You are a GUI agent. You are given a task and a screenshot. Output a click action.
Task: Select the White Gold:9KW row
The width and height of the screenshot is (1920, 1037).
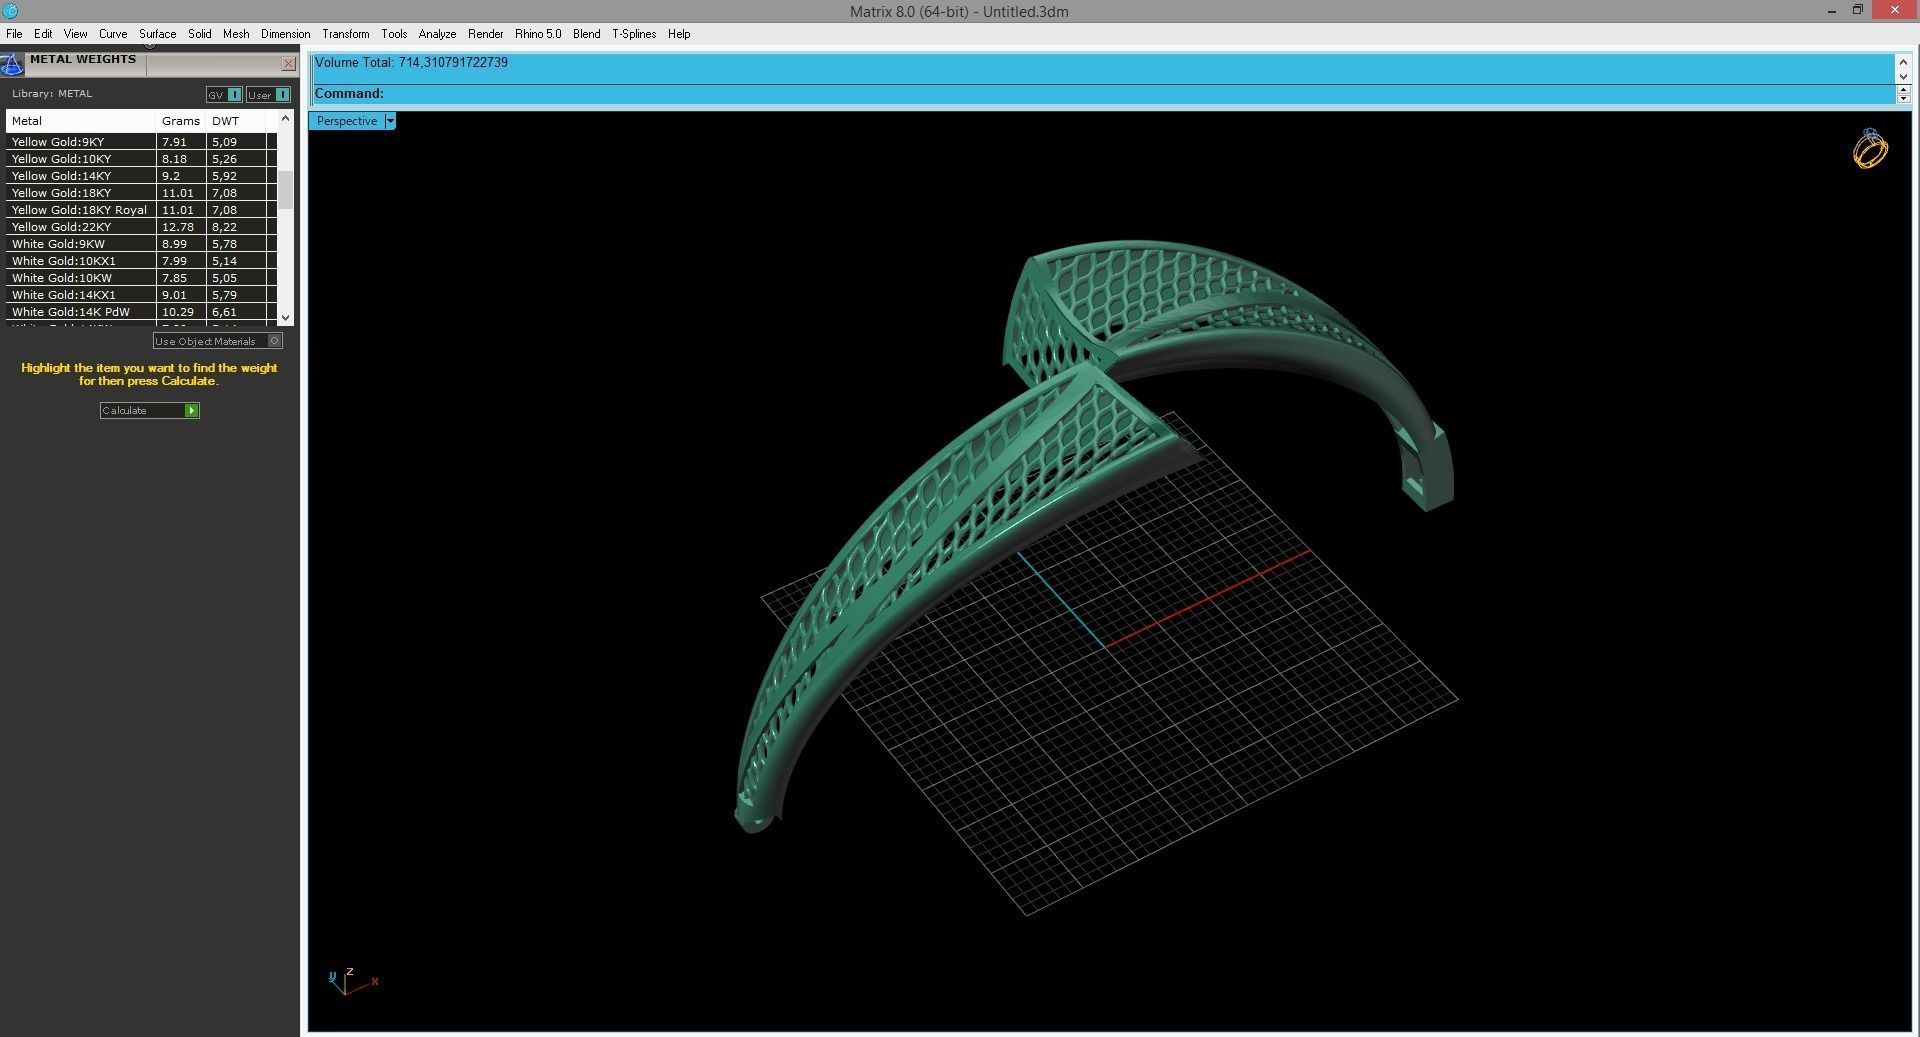(x=142, y=244)
